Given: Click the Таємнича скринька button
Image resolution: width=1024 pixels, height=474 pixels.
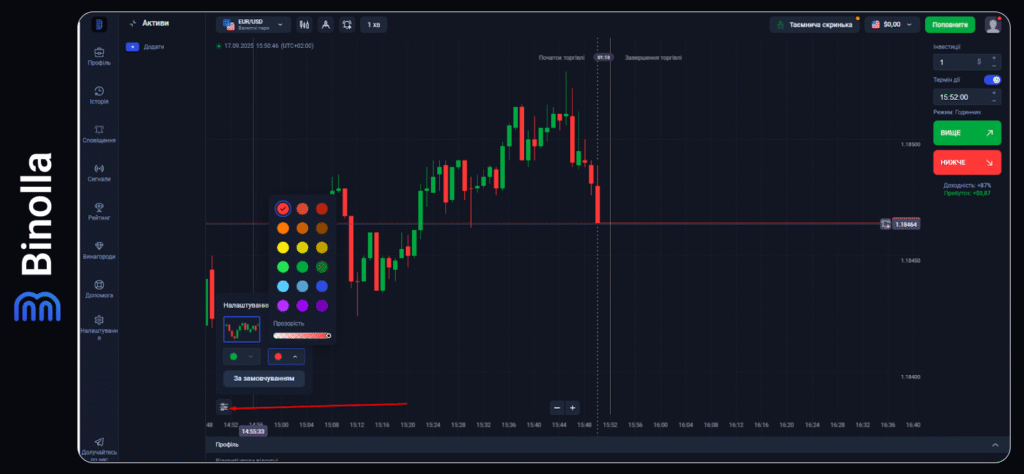Looking at the screenshot, I should coord(814,25).
